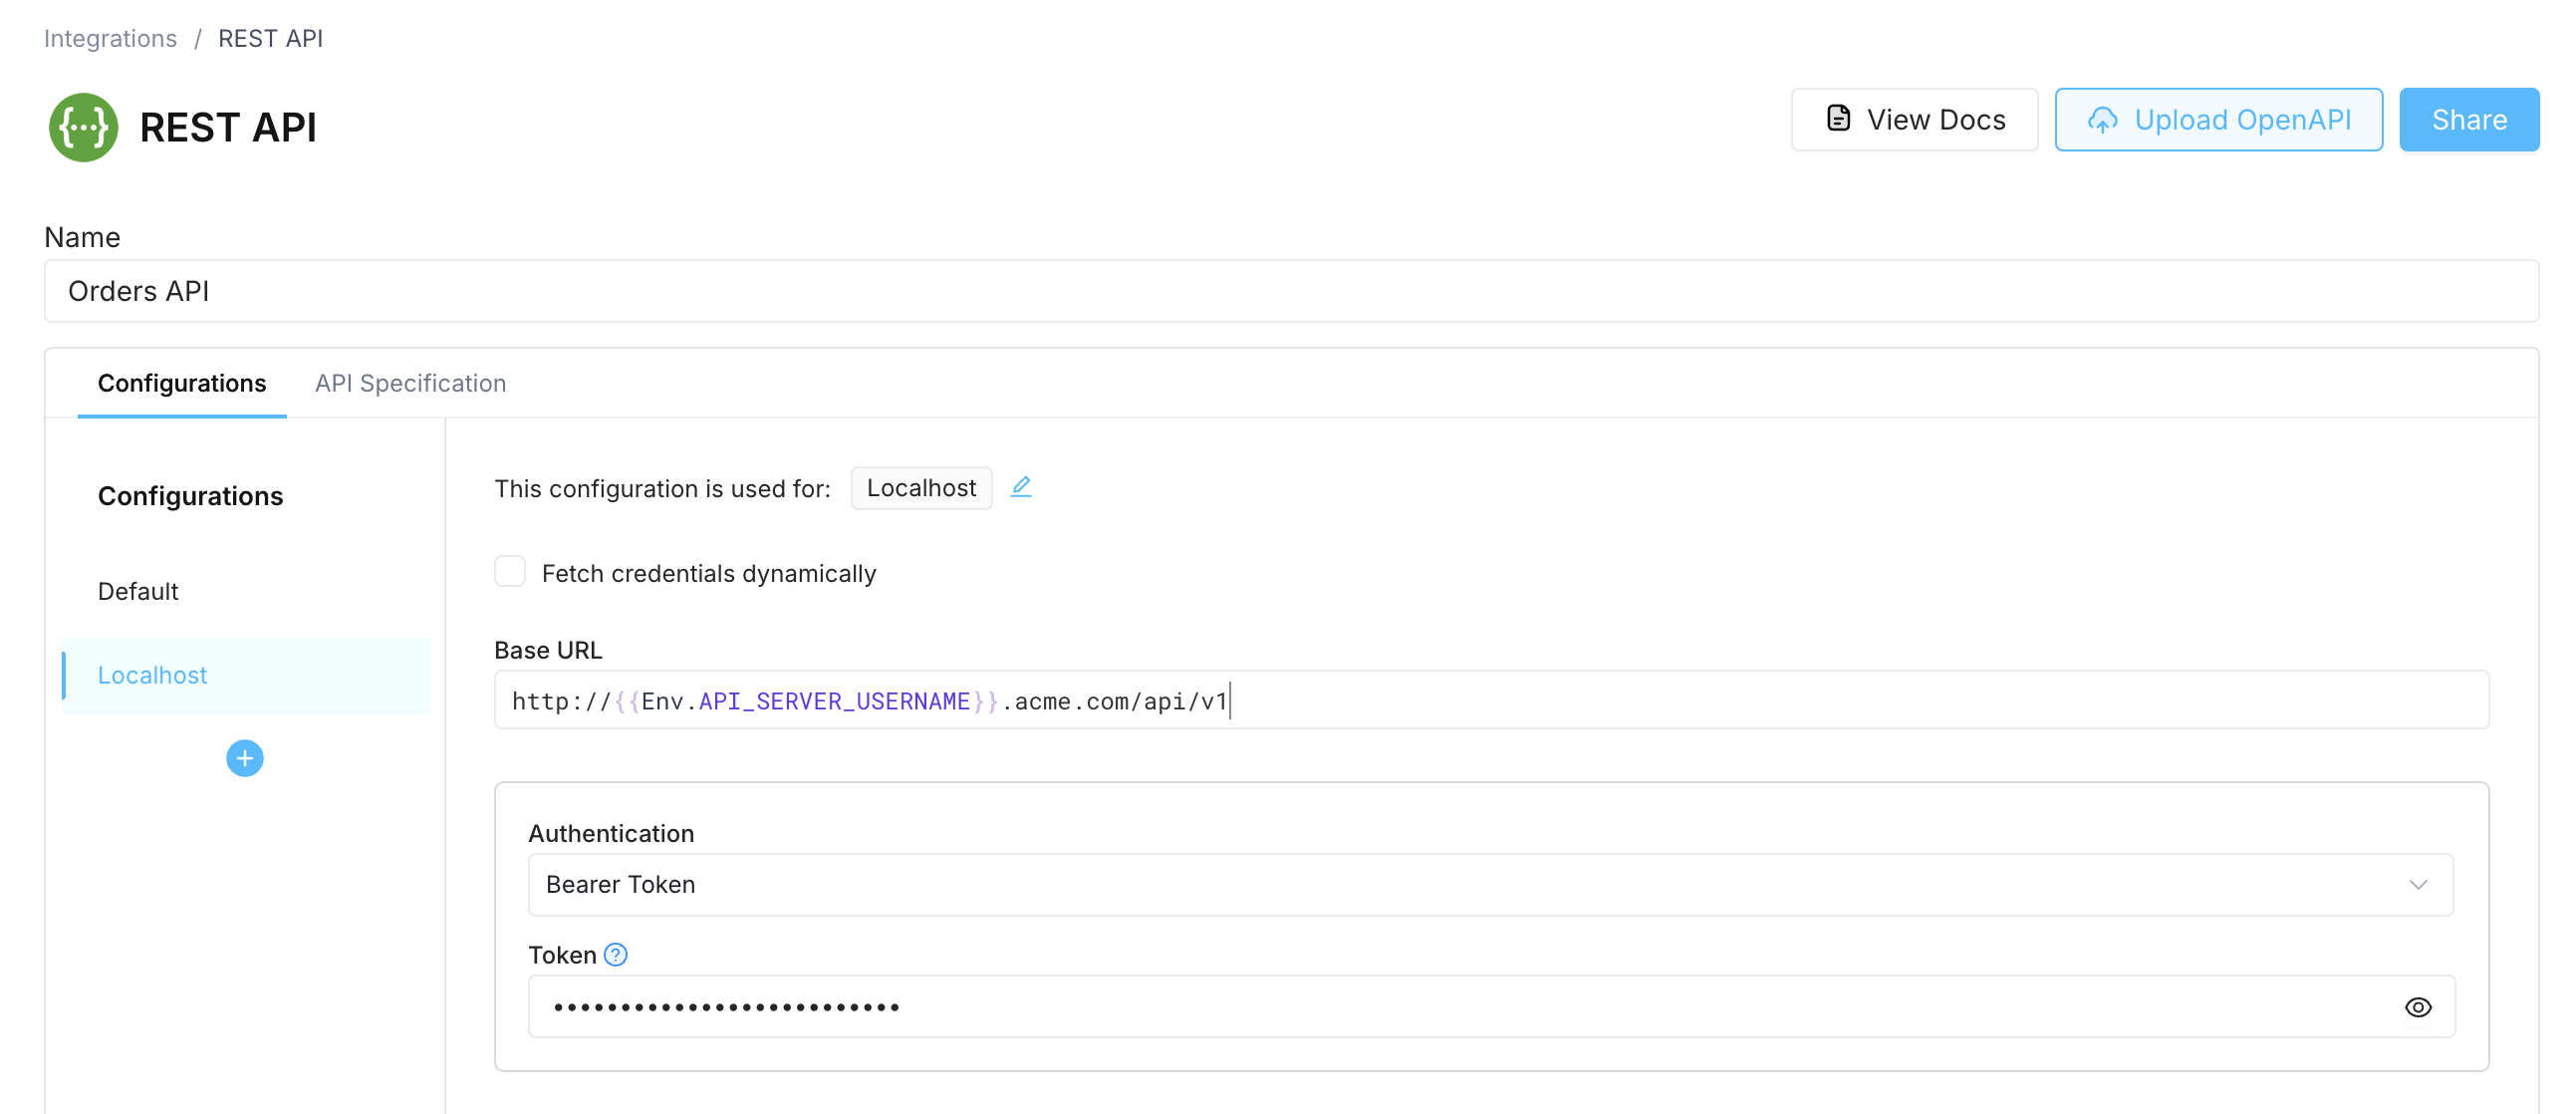Image resolution: width=2576 pixels, height=1114 pixels.
Task: Enable Fetch credentials dynamically
Action: 510,571
